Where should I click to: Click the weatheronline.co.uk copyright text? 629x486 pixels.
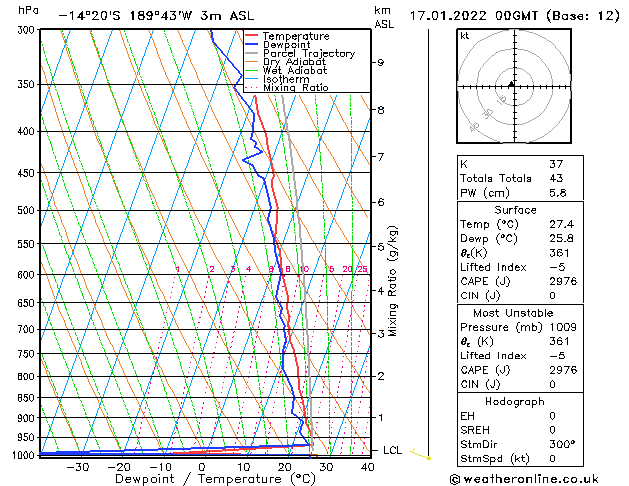[x=524, y=479]
